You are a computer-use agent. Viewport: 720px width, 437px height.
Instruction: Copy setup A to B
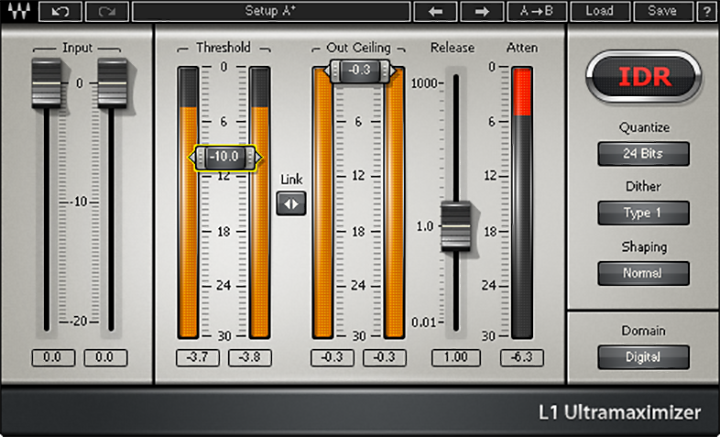[536, 11]
